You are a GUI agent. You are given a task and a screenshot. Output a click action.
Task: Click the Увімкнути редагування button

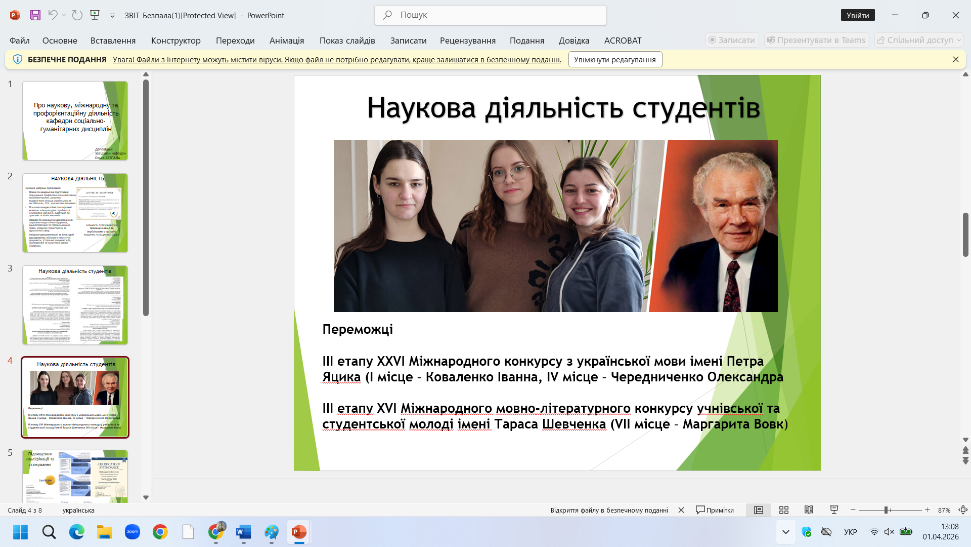click(615, 59)
